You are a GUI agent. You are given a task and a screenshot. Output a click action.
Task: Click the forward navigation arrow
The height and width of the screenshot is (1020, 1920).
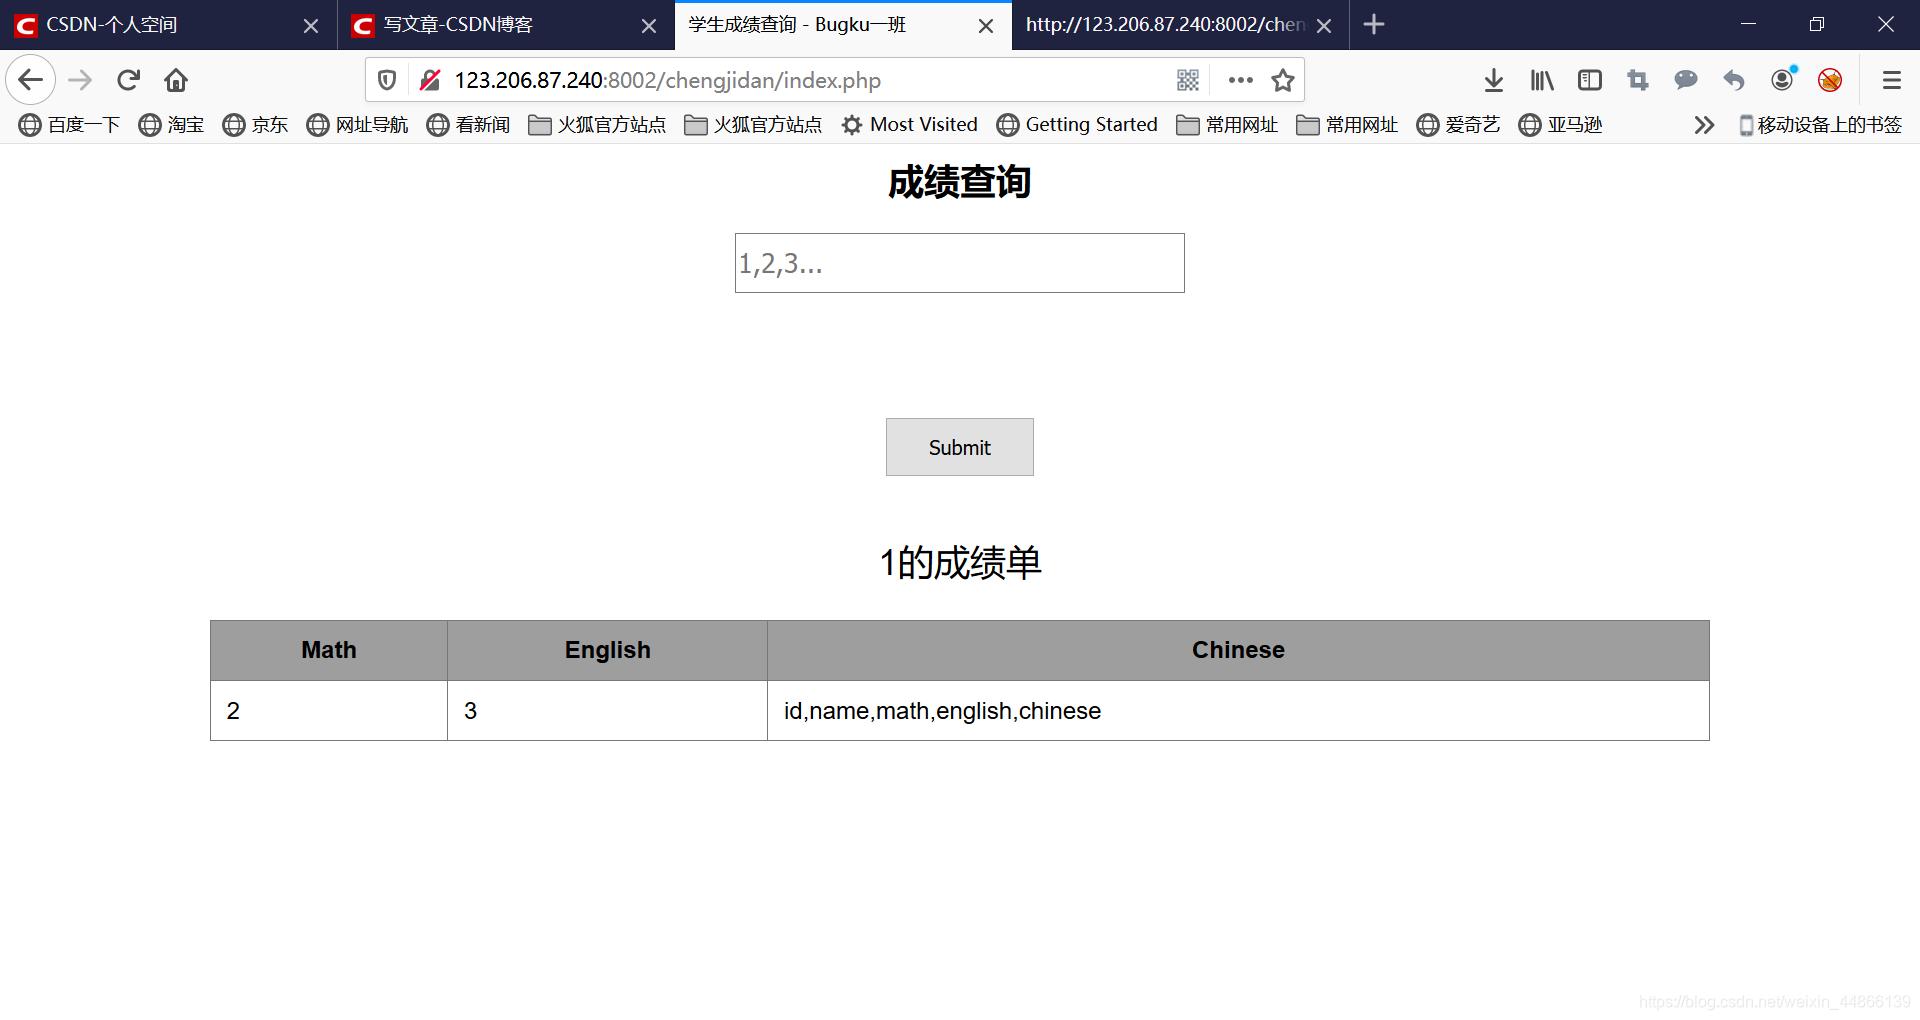(x=80, y=80)
